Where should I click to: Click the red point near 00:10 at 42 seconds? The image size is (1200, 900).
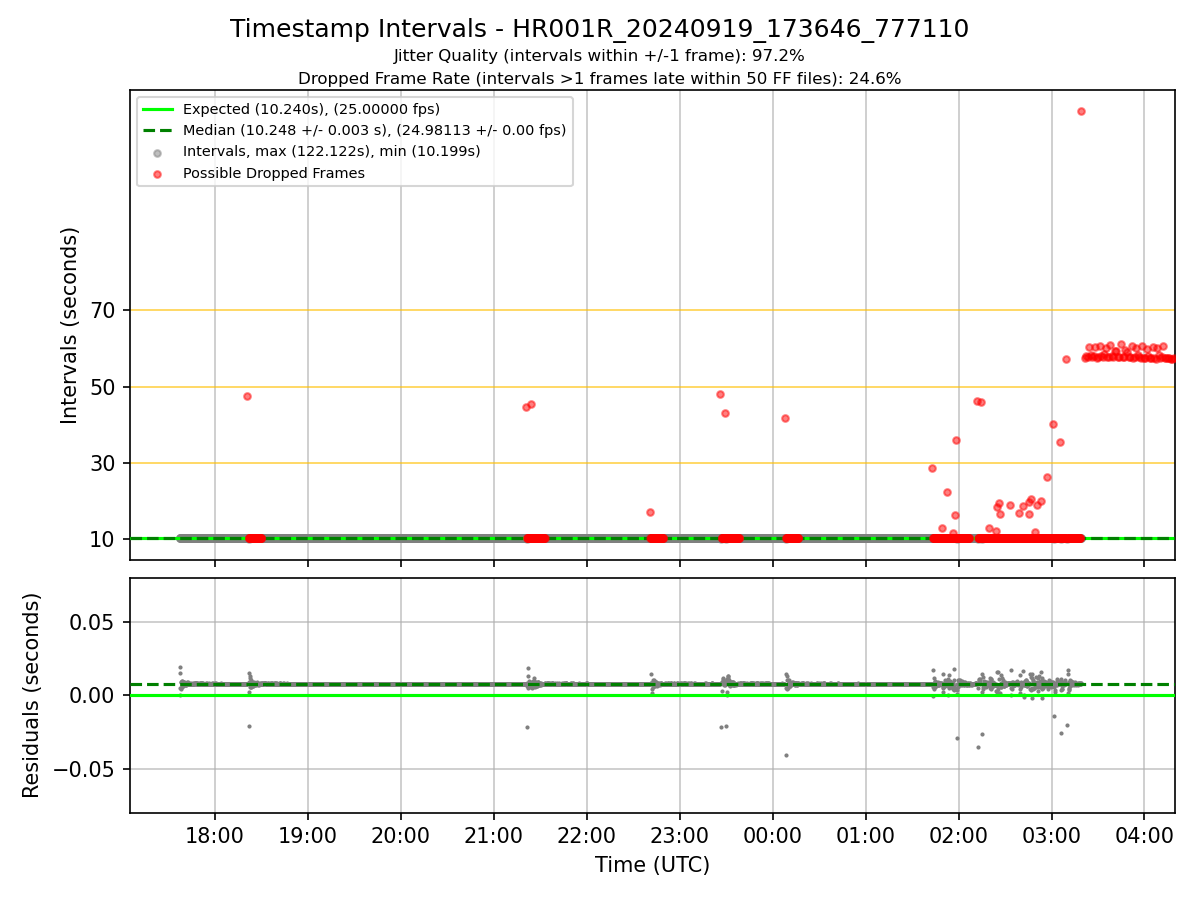point(785,418)
